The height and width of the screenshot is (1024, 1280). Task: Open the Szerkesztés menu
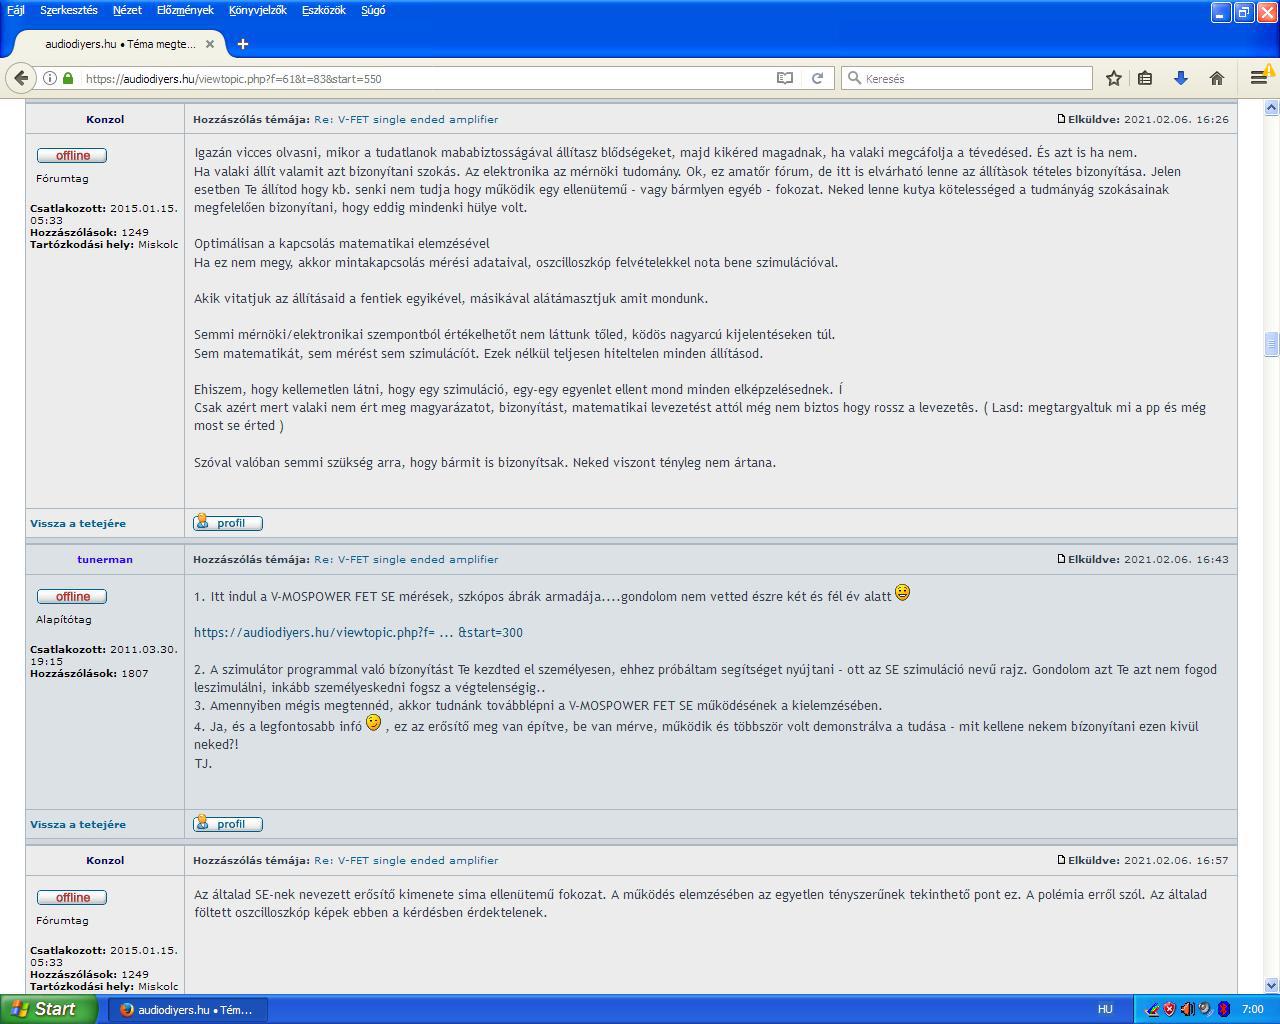tap(69, 10)
